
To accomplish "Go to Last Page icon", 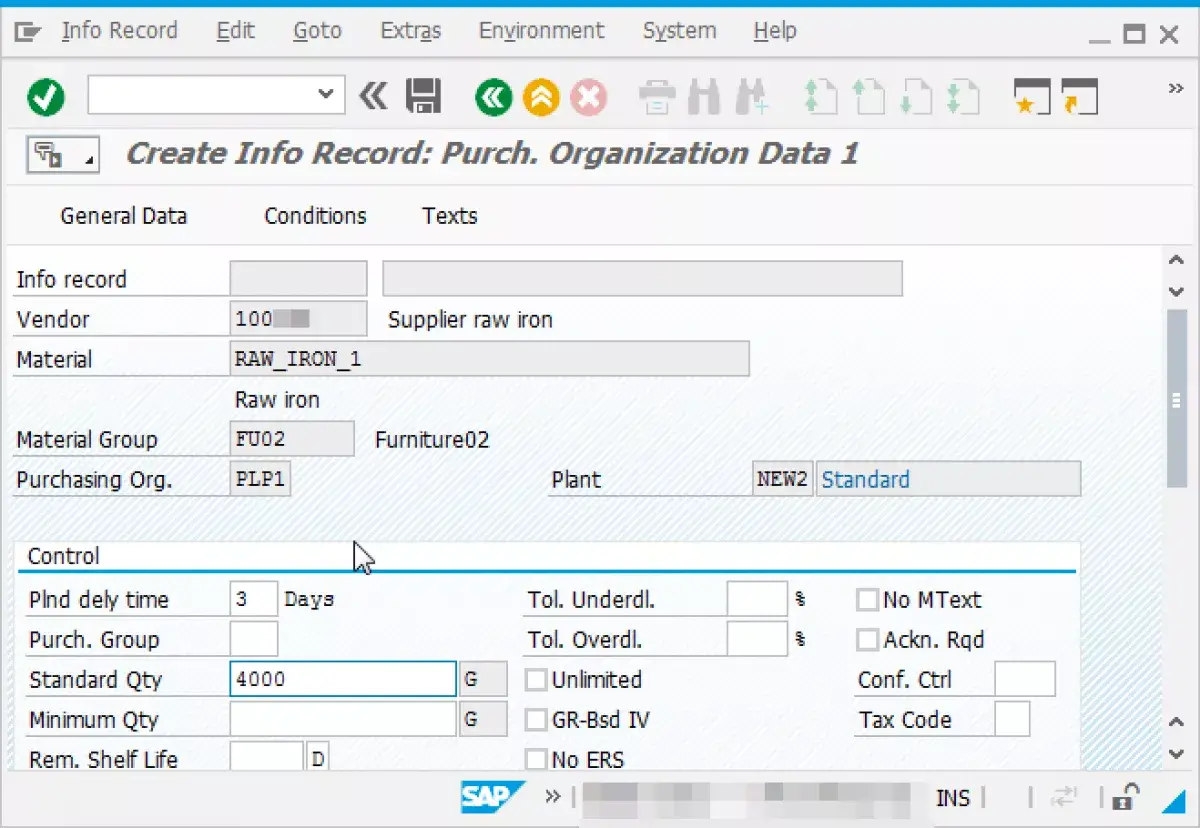I will pyautogui.click(x=963, y=96).
